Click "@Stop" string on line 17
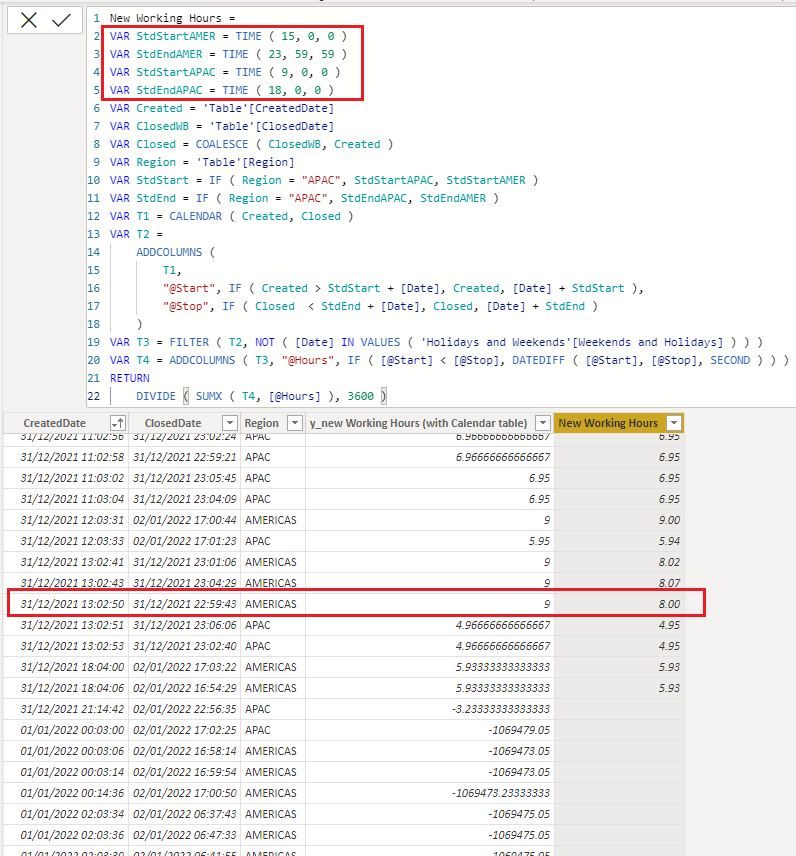This screenshot has height=856, width=796. (186, 306)
